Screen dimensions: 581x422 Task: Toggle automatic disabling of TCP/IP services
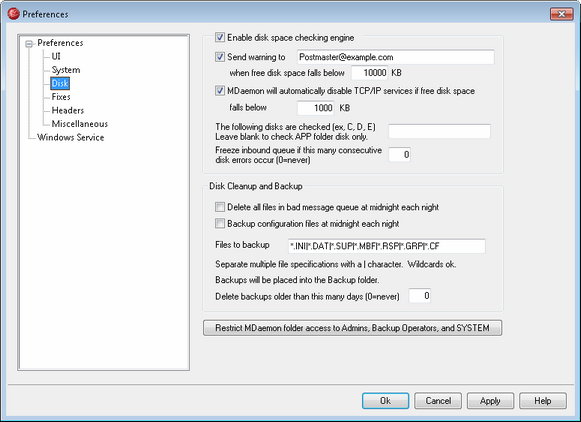point(220,91)
